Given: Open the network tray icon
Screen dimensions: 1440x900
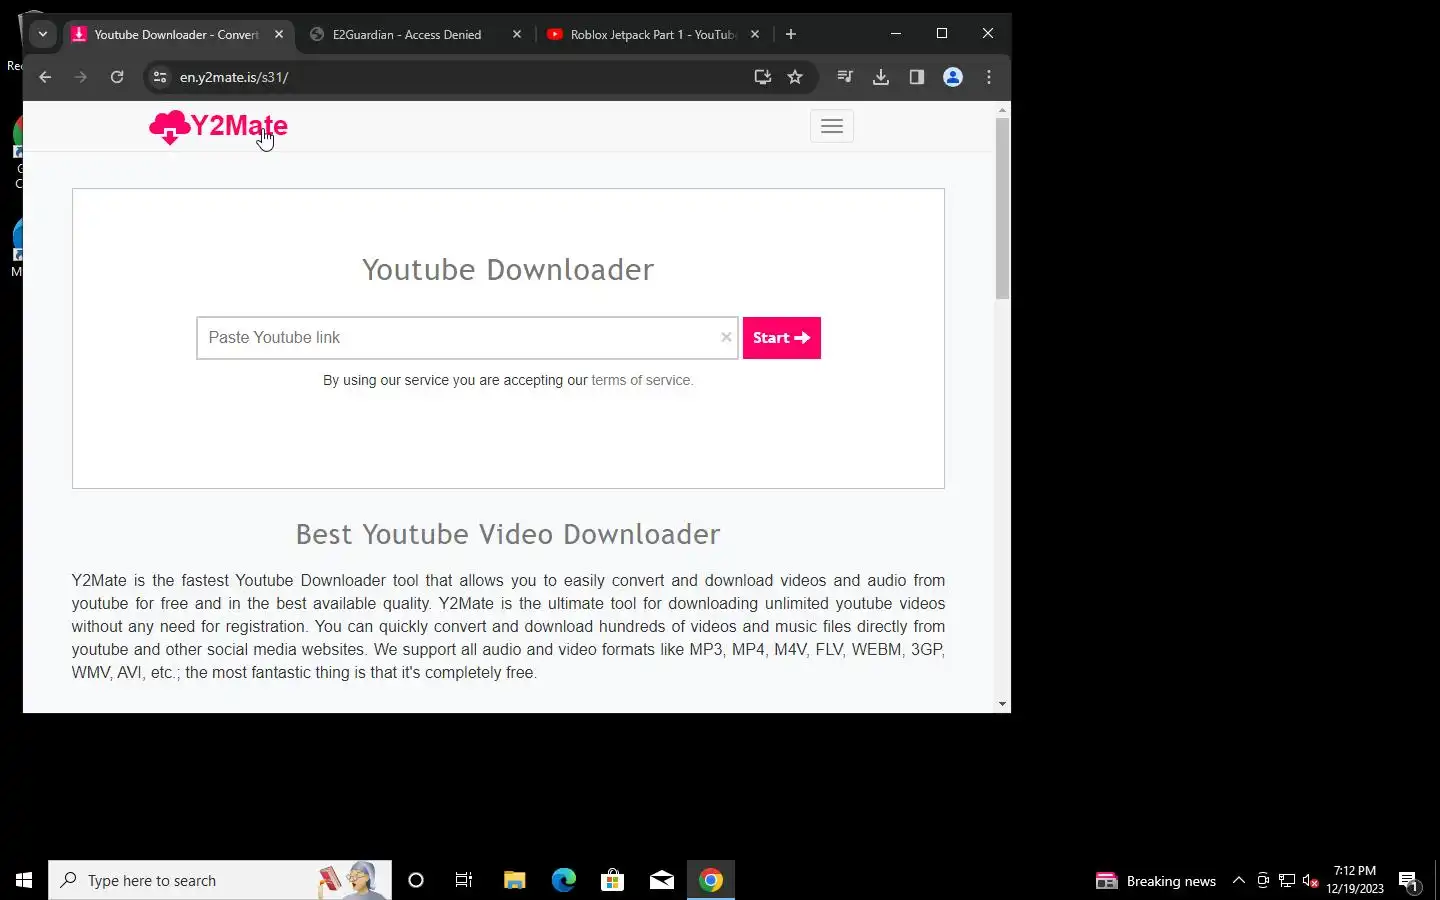Looking at the screenshot, I should pyautogui.click(x=1287, y=881).
